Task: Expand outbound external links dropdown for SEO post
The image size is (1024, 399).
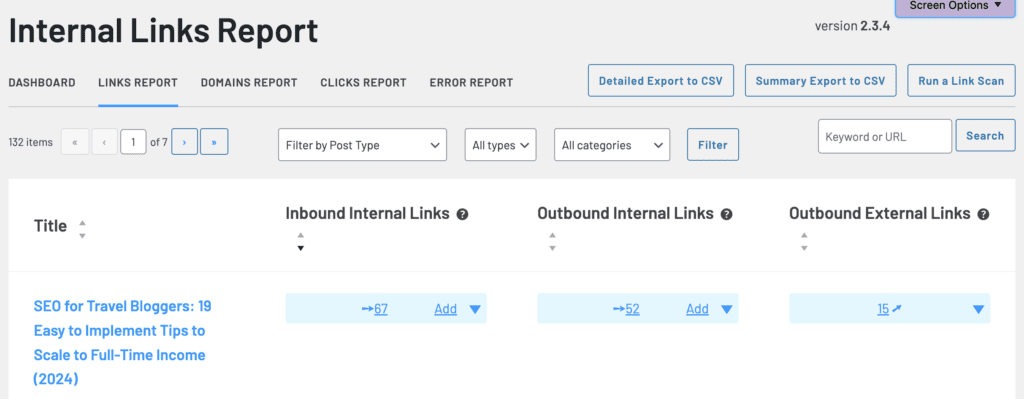Action: pos(978,310)
